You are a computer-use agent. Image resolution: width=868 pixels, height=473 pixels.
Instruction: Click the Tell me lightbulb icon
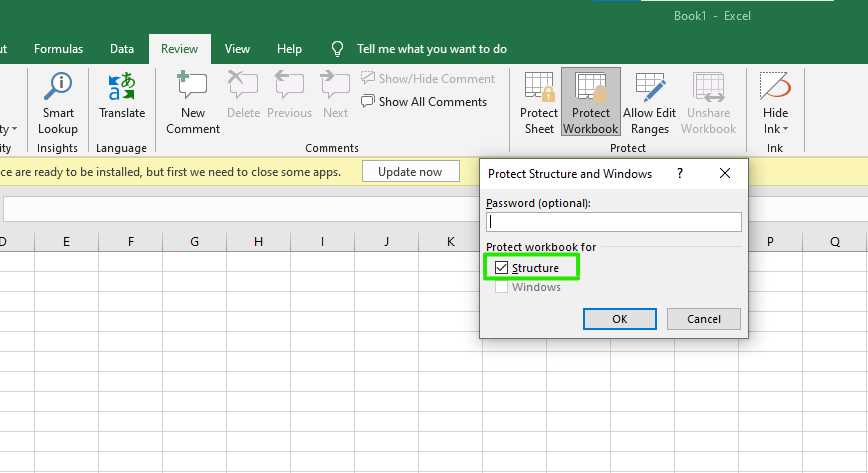coord(337,49)
